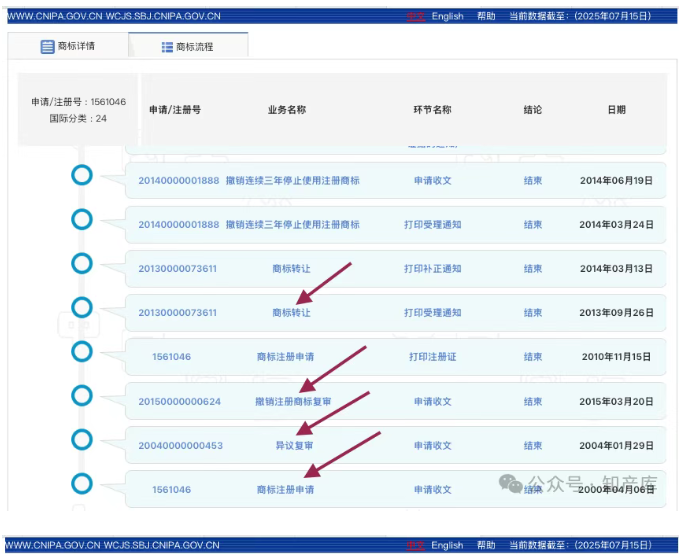Click timeline circle for 2015年03月20日 row
The image size is (682, 554).
(x=82, y=396)
